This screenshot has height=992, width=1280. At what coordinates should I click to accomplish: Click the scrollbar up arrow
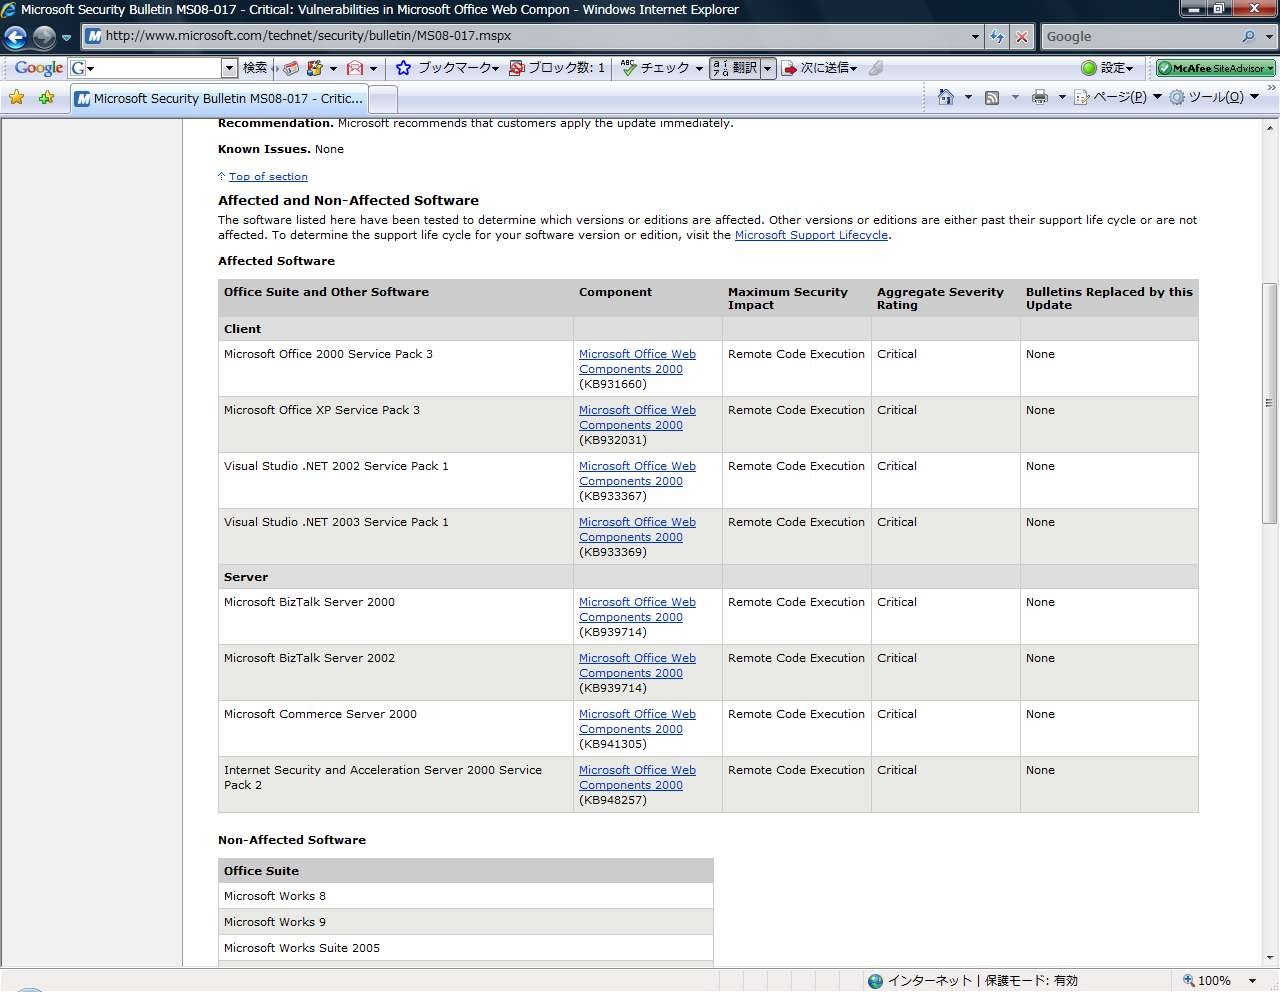(1270, 127)
